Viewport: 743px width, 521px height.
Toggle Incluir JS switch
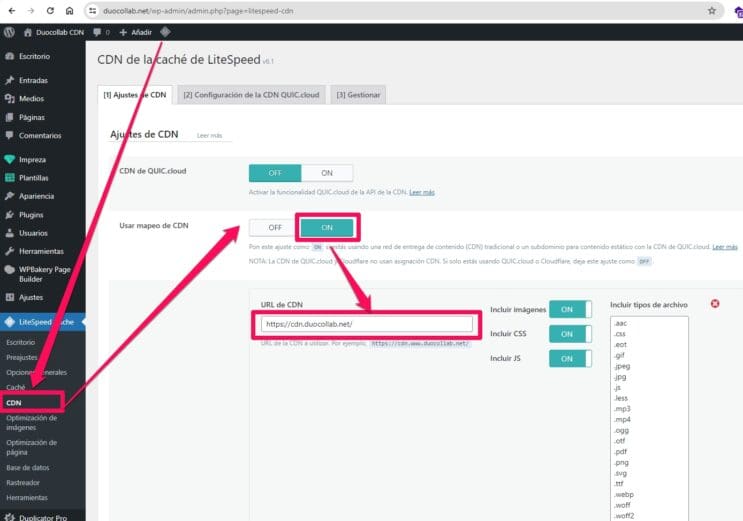pyautogui.click(x=571, y=359)
